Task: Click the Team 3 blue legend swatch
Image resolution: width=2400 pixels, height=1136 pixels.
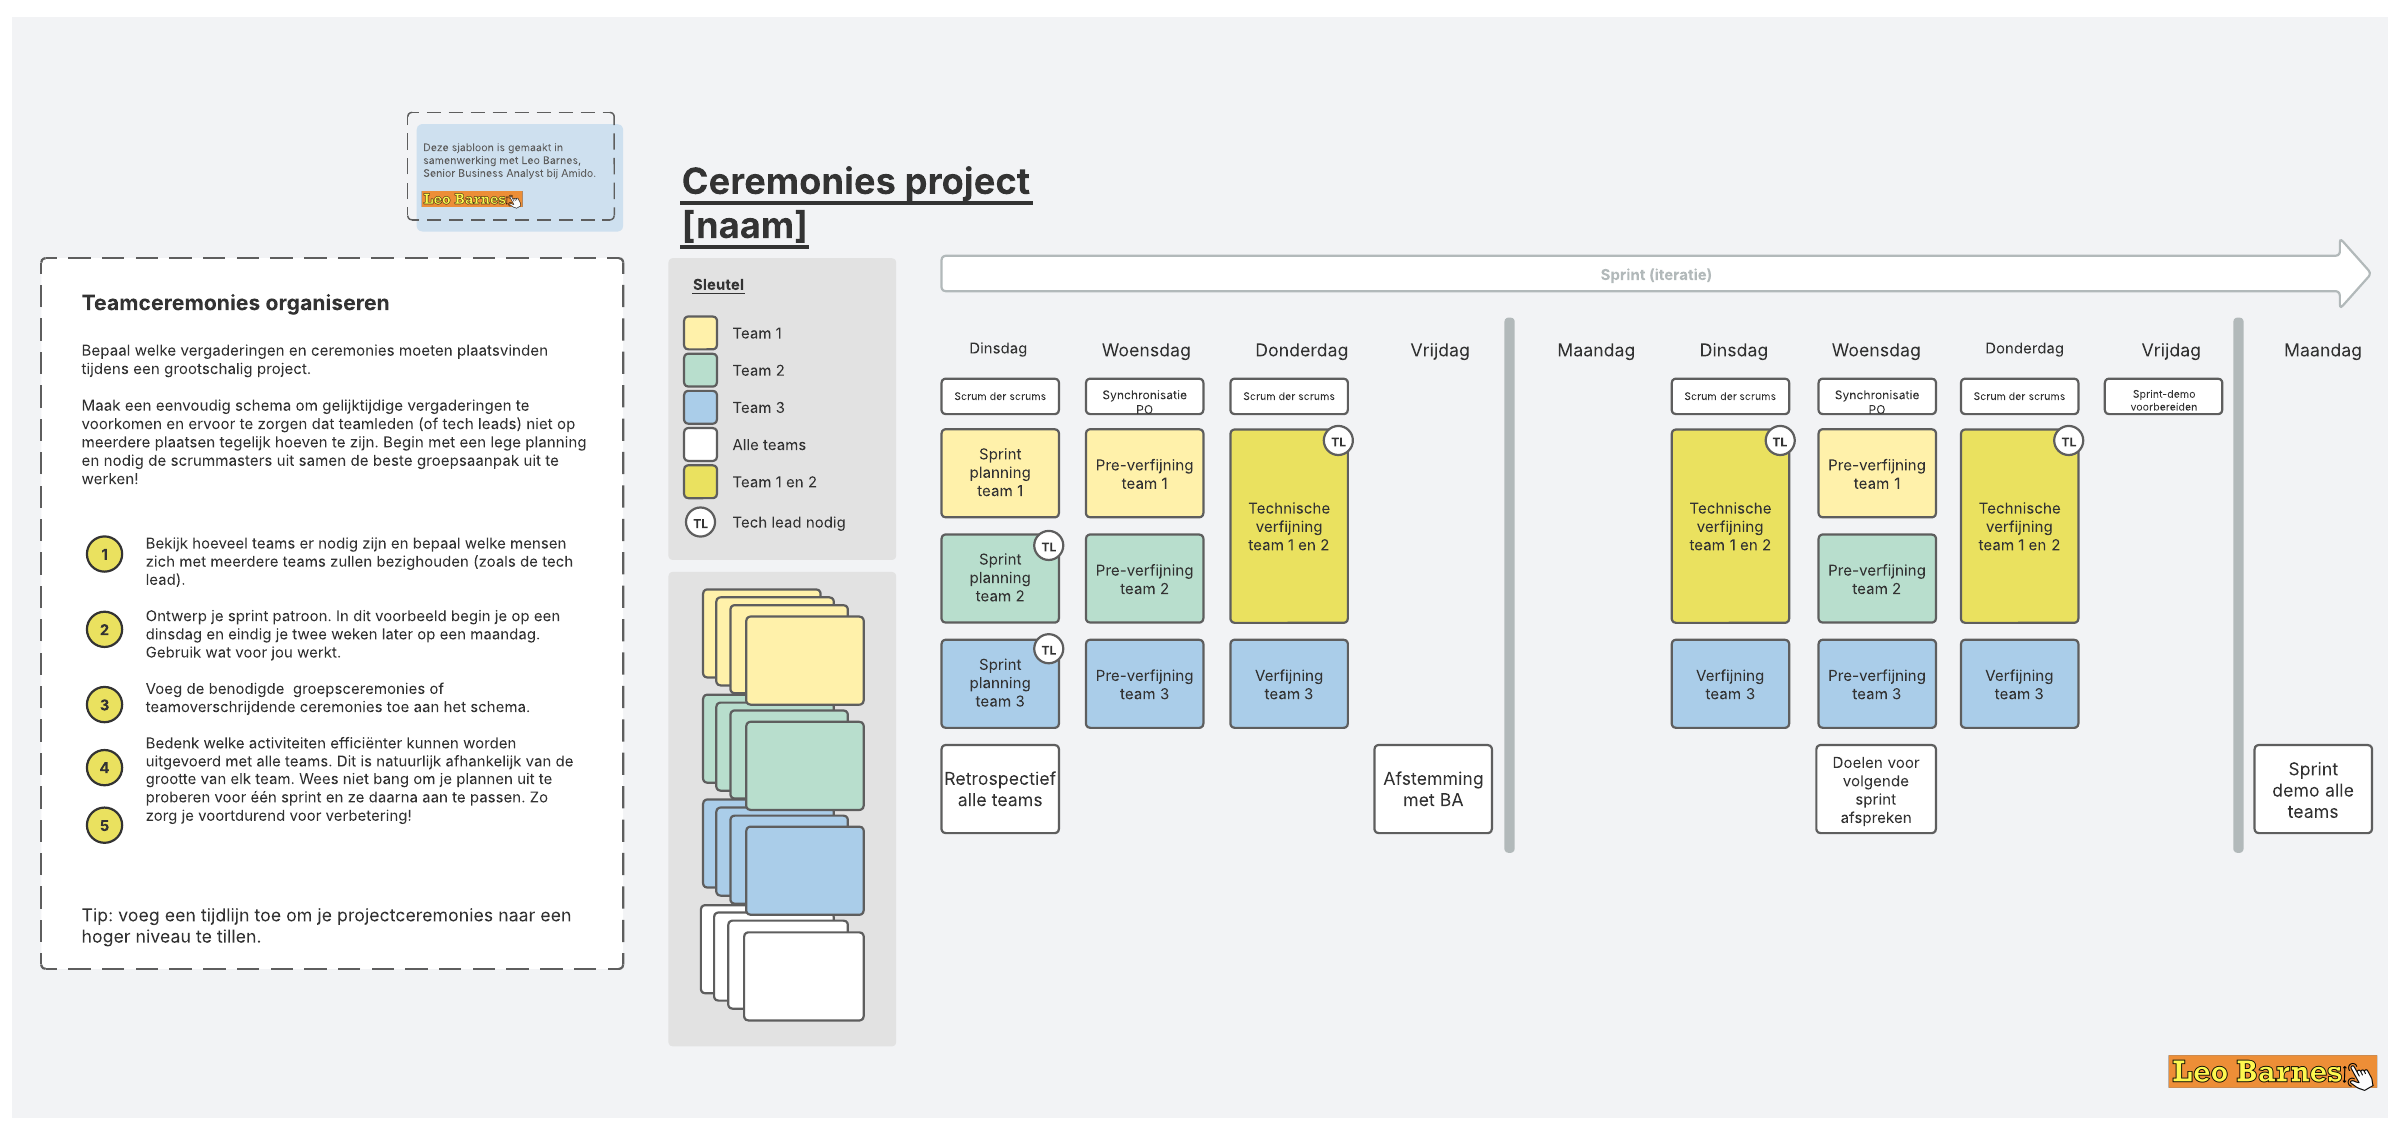Action: [x=700, y=407]
